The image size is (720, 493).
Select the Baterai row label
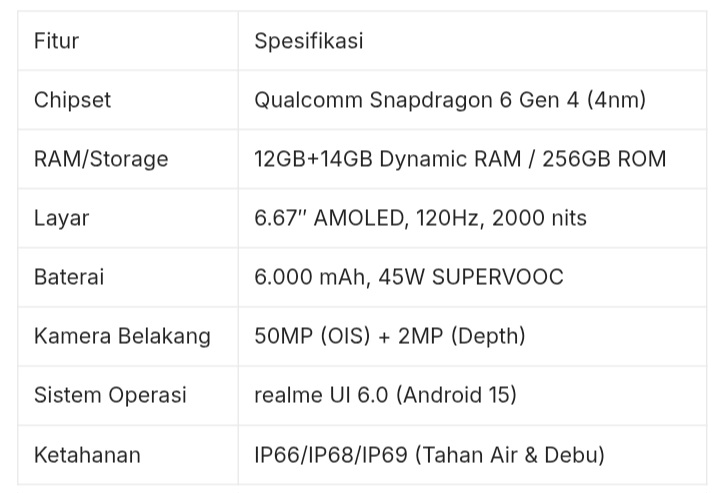coord(69,277)
